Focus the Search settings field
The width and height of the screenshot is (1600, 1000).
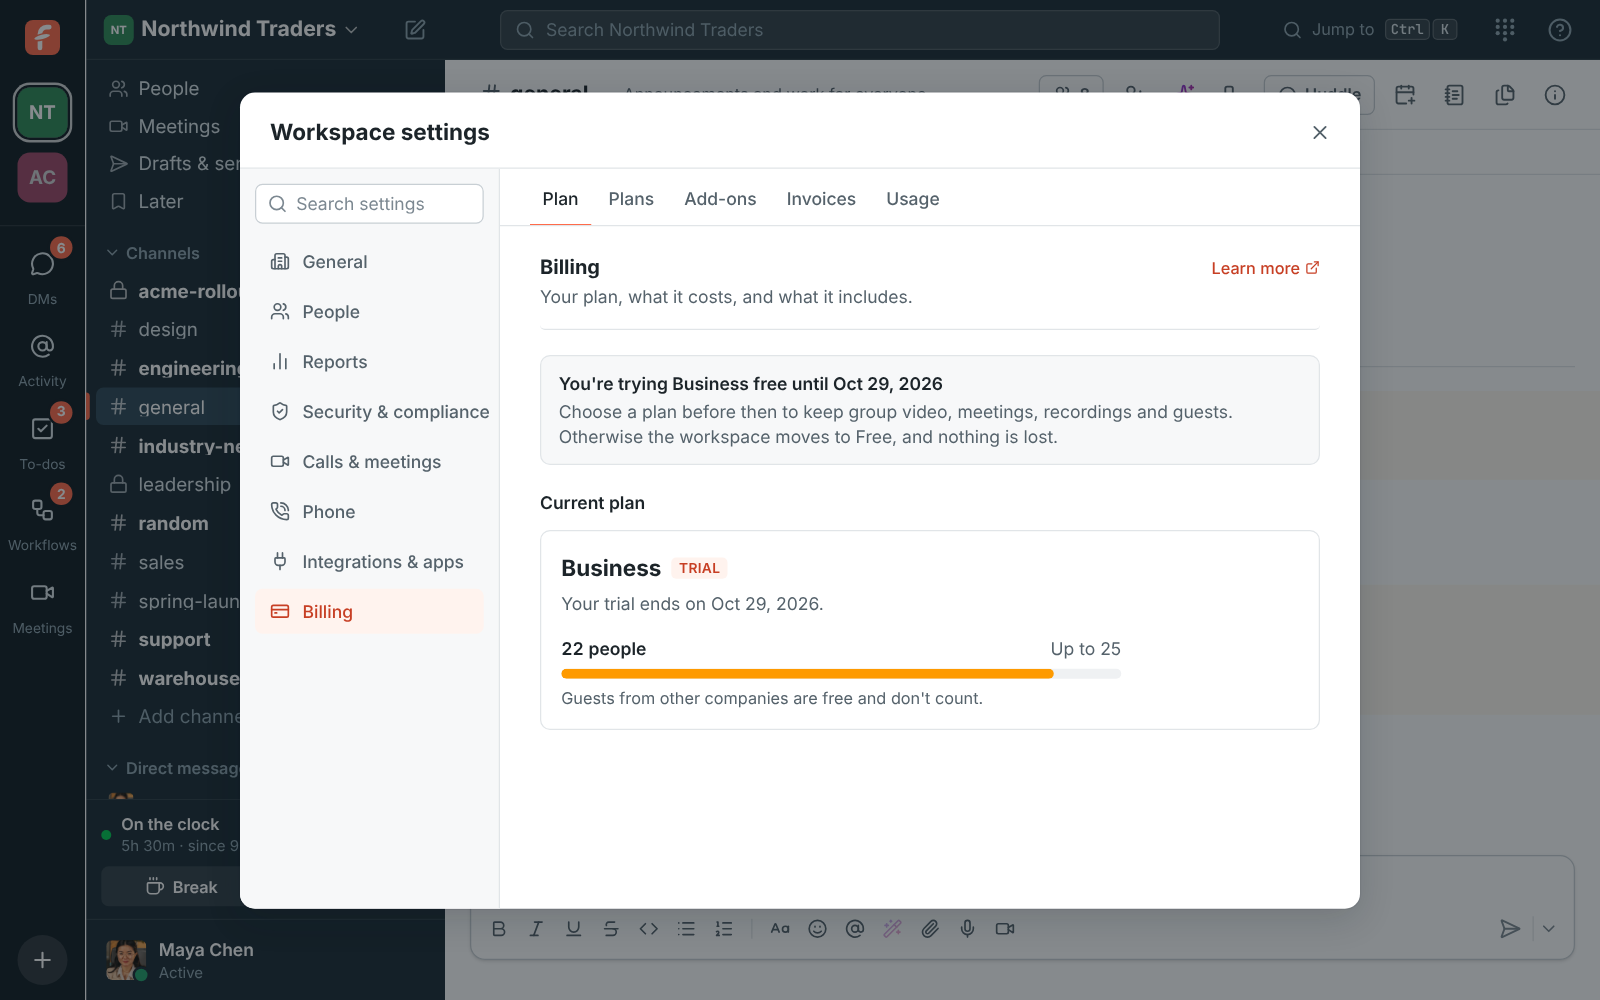[x=370, y=204]
